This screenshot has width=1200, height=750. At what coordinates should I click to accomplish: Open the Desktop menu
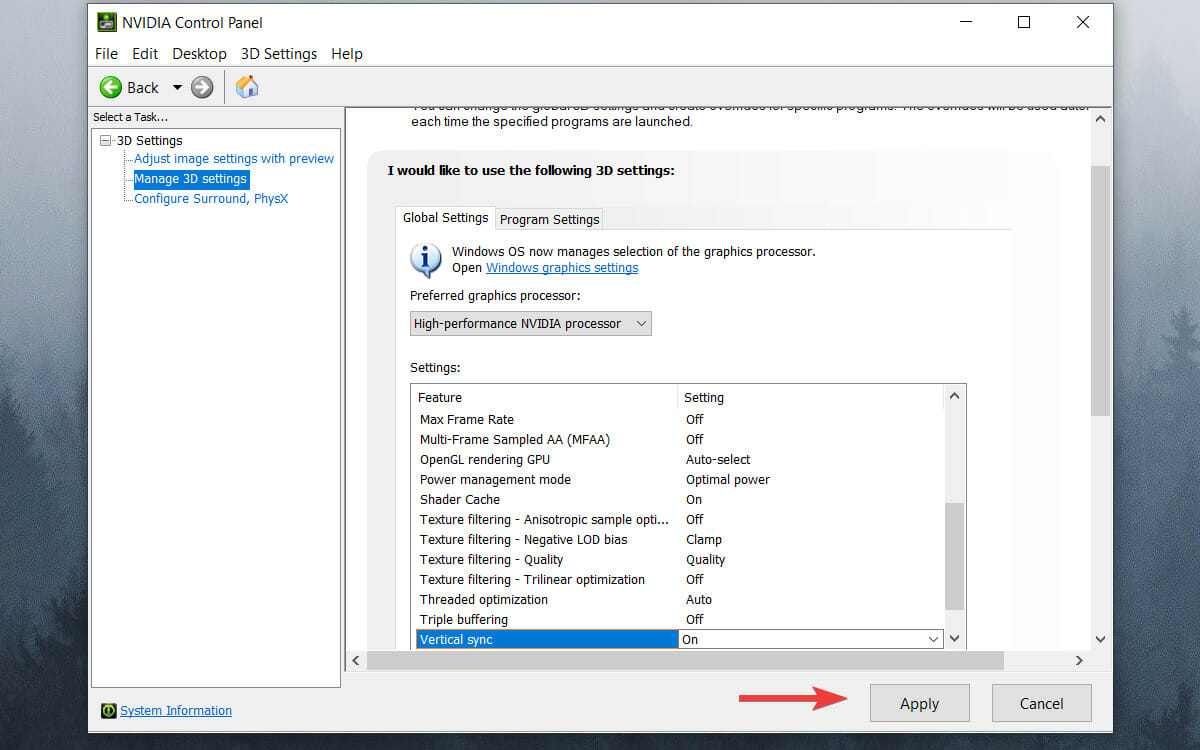pyautogui.click(x=199, y=54)
